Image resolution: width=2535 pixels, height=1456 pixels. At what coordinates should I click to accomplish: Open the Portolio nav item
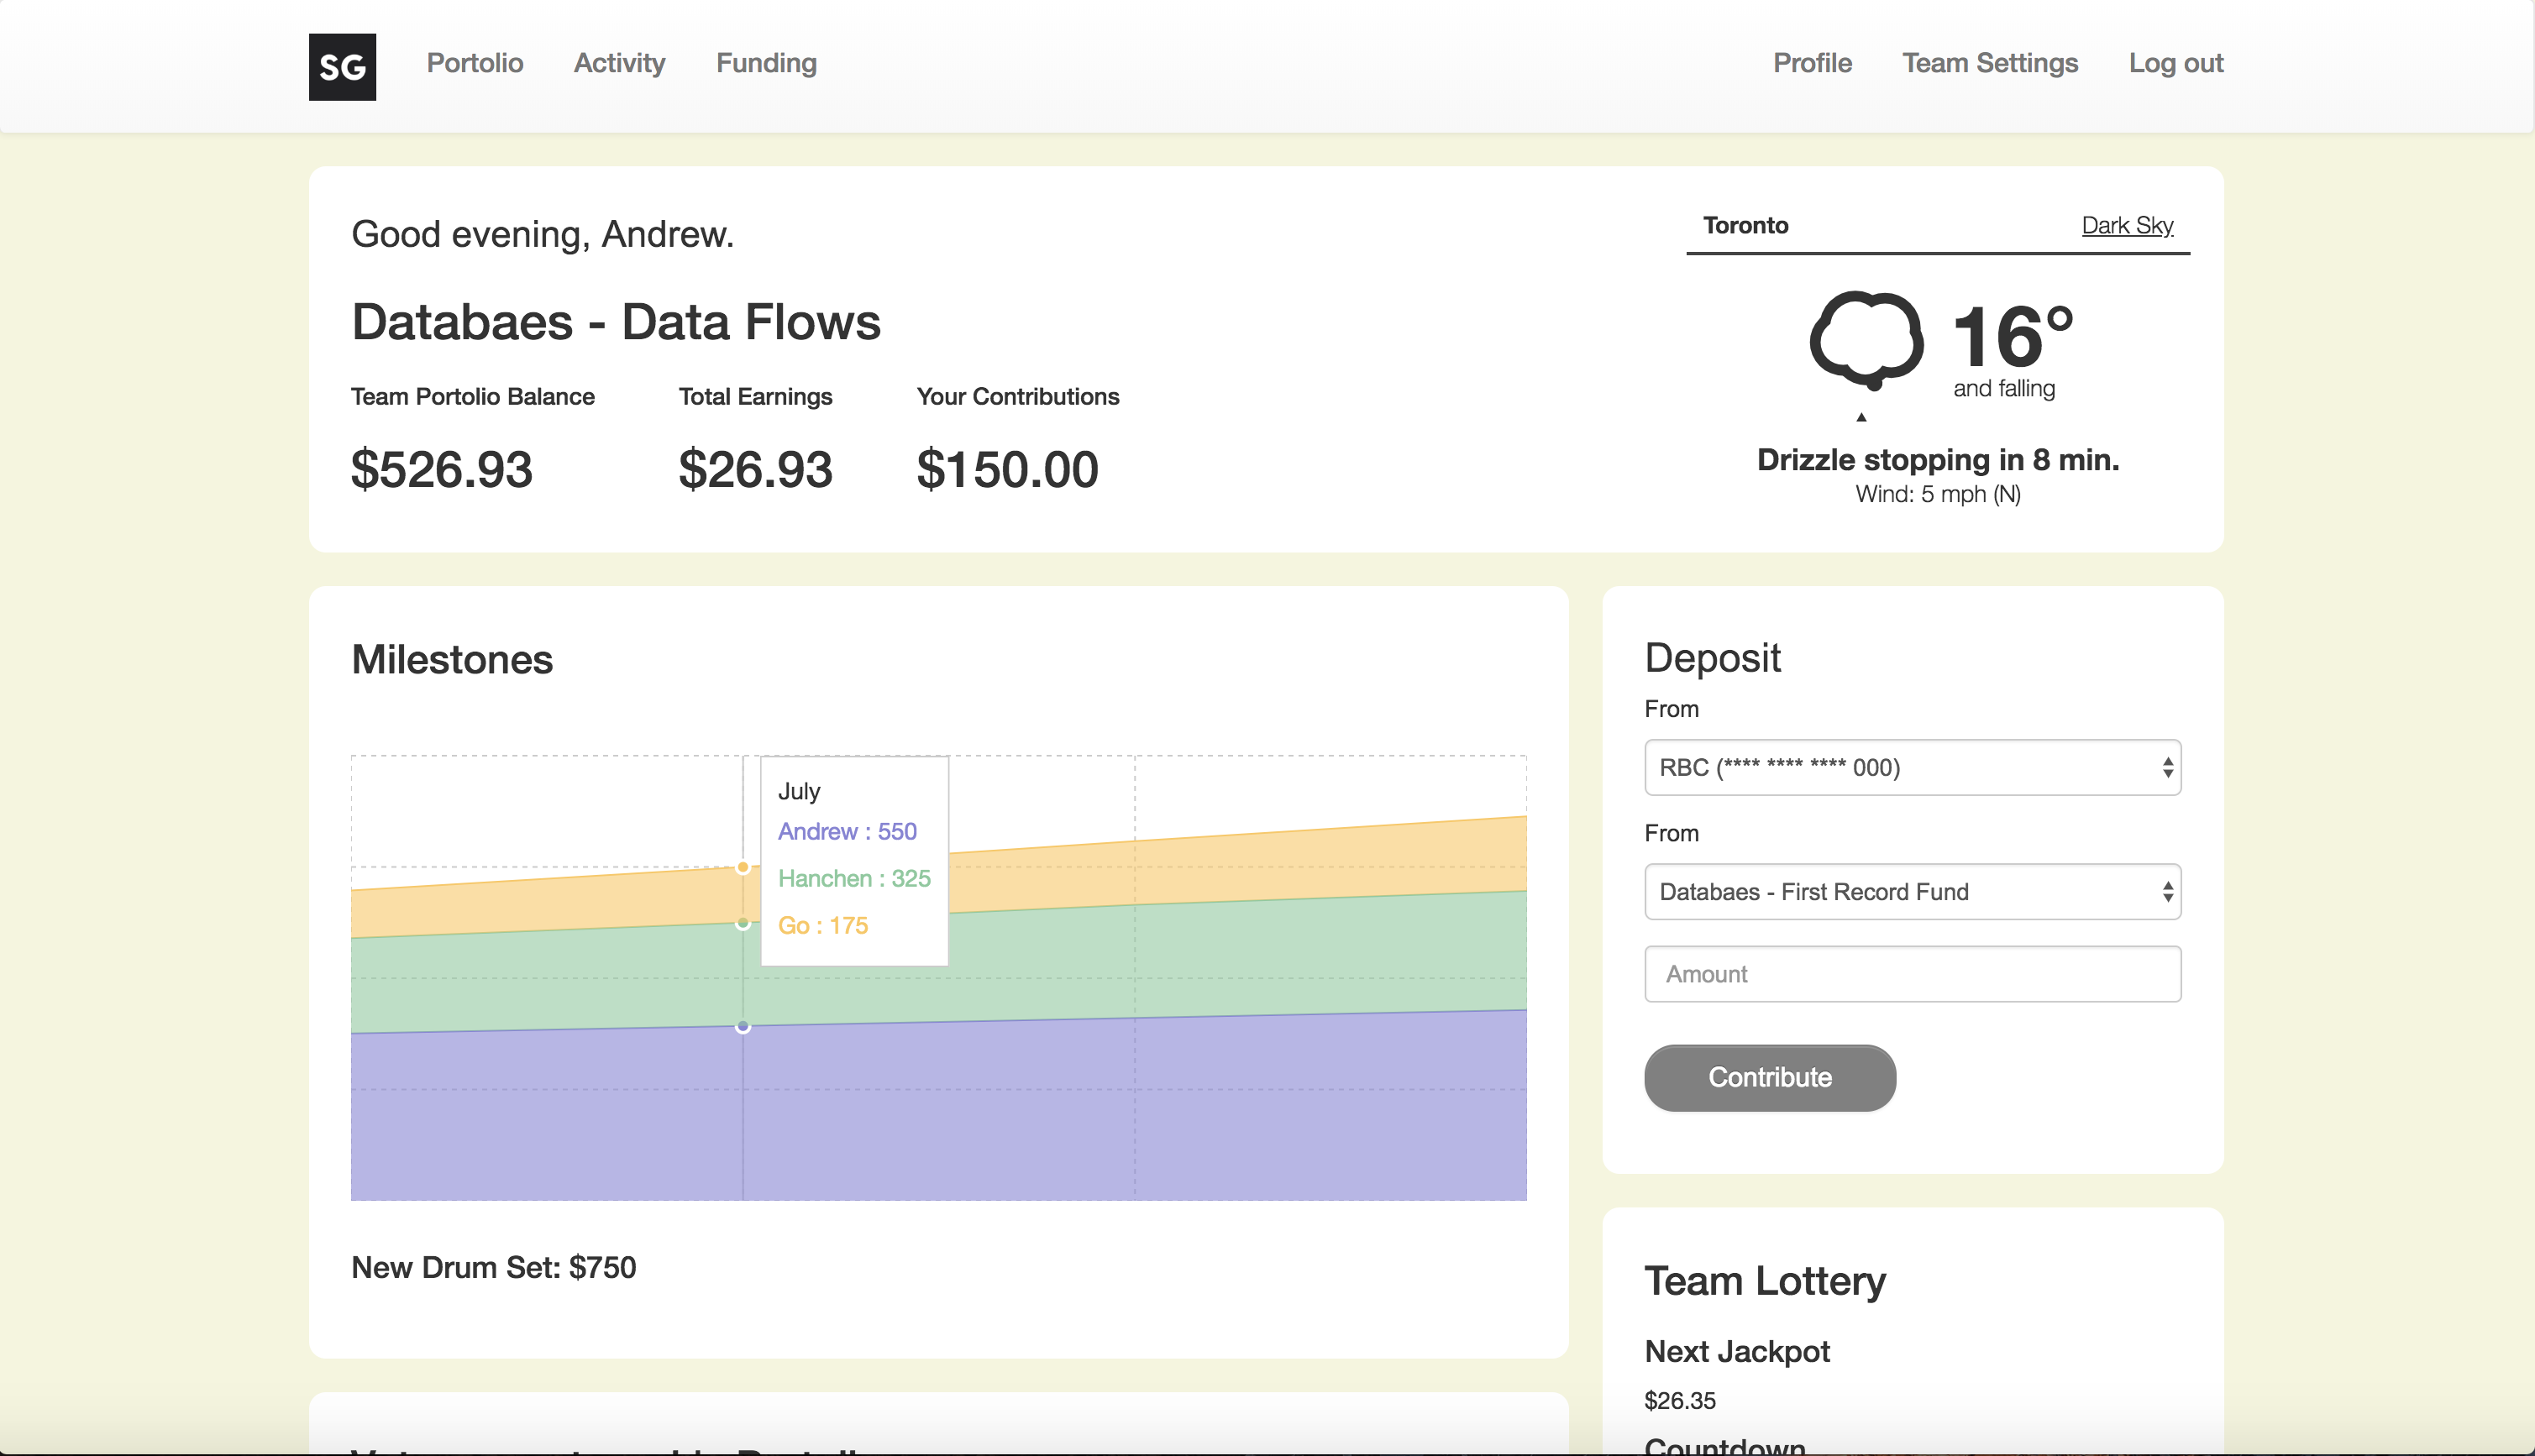click(474, 63)
